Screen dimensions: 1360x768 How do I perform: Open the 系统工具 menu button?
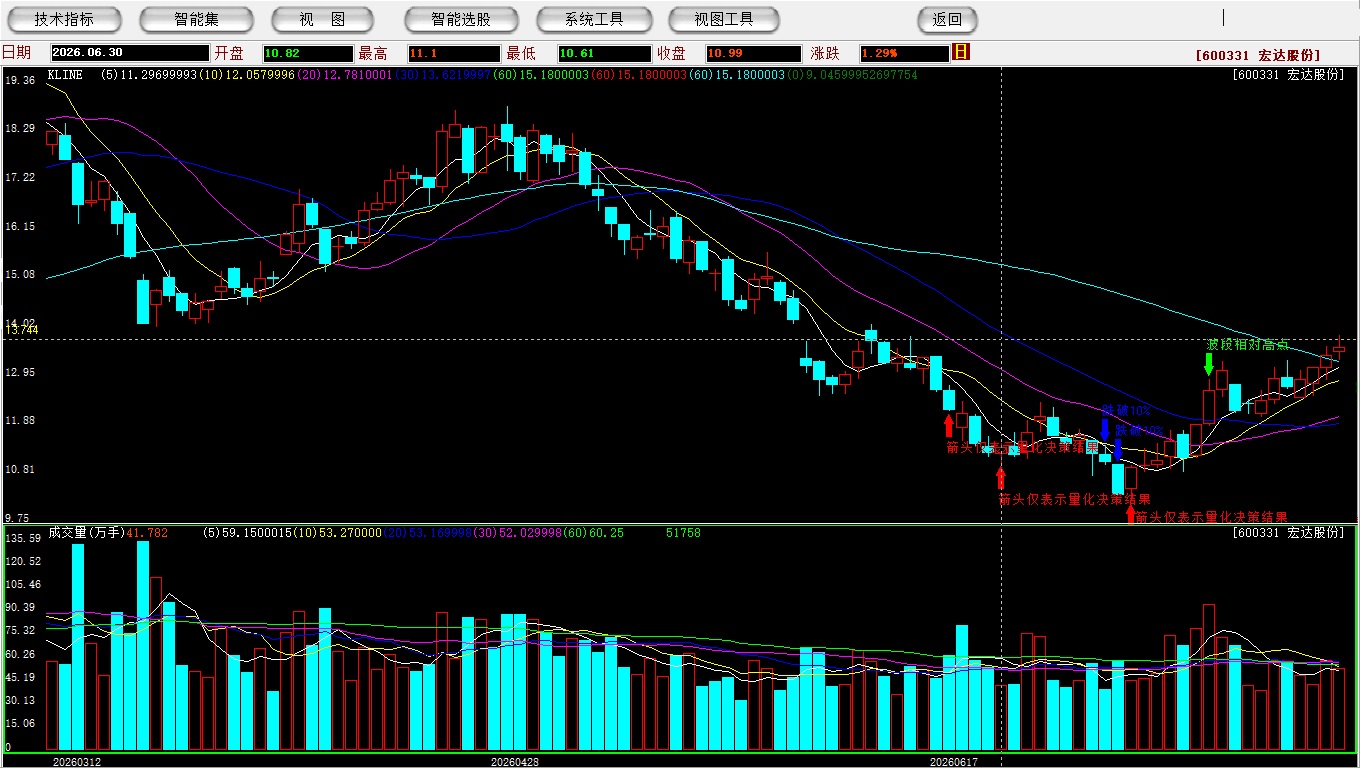(x=593, y=19)
